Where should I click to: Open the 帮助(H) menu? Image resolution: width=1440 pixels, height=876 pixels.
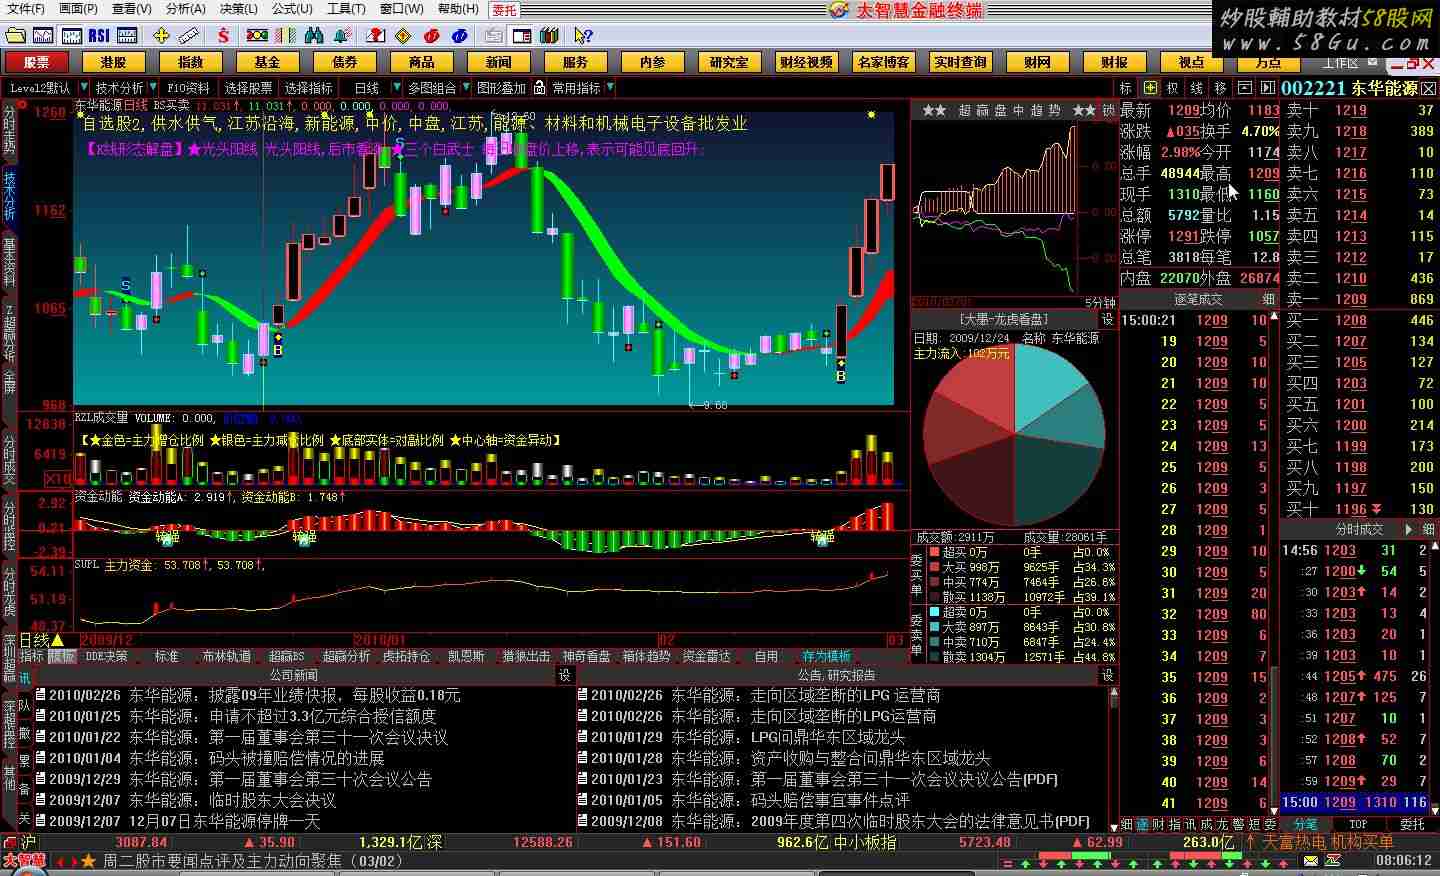pyautogui.click(x=457, y=9)
